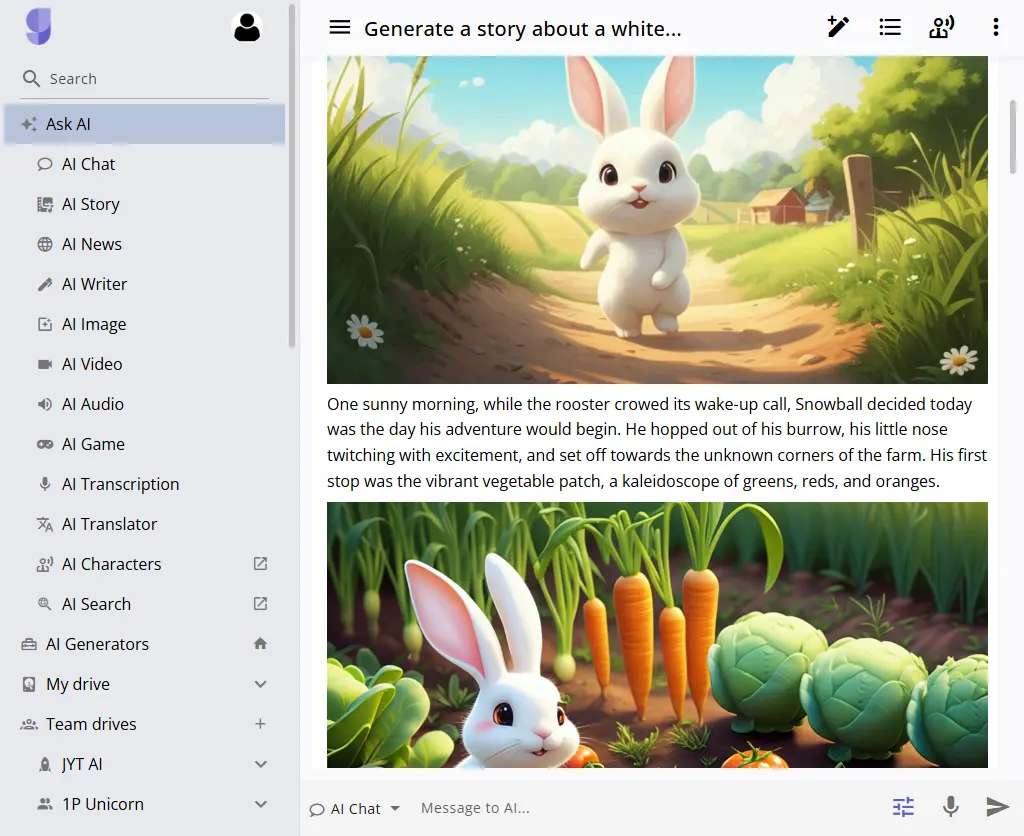Image resolution: width=1024 pixels, height=836 pixels.
Task: Open AI Search from sidebar
Action: (144, 604)
